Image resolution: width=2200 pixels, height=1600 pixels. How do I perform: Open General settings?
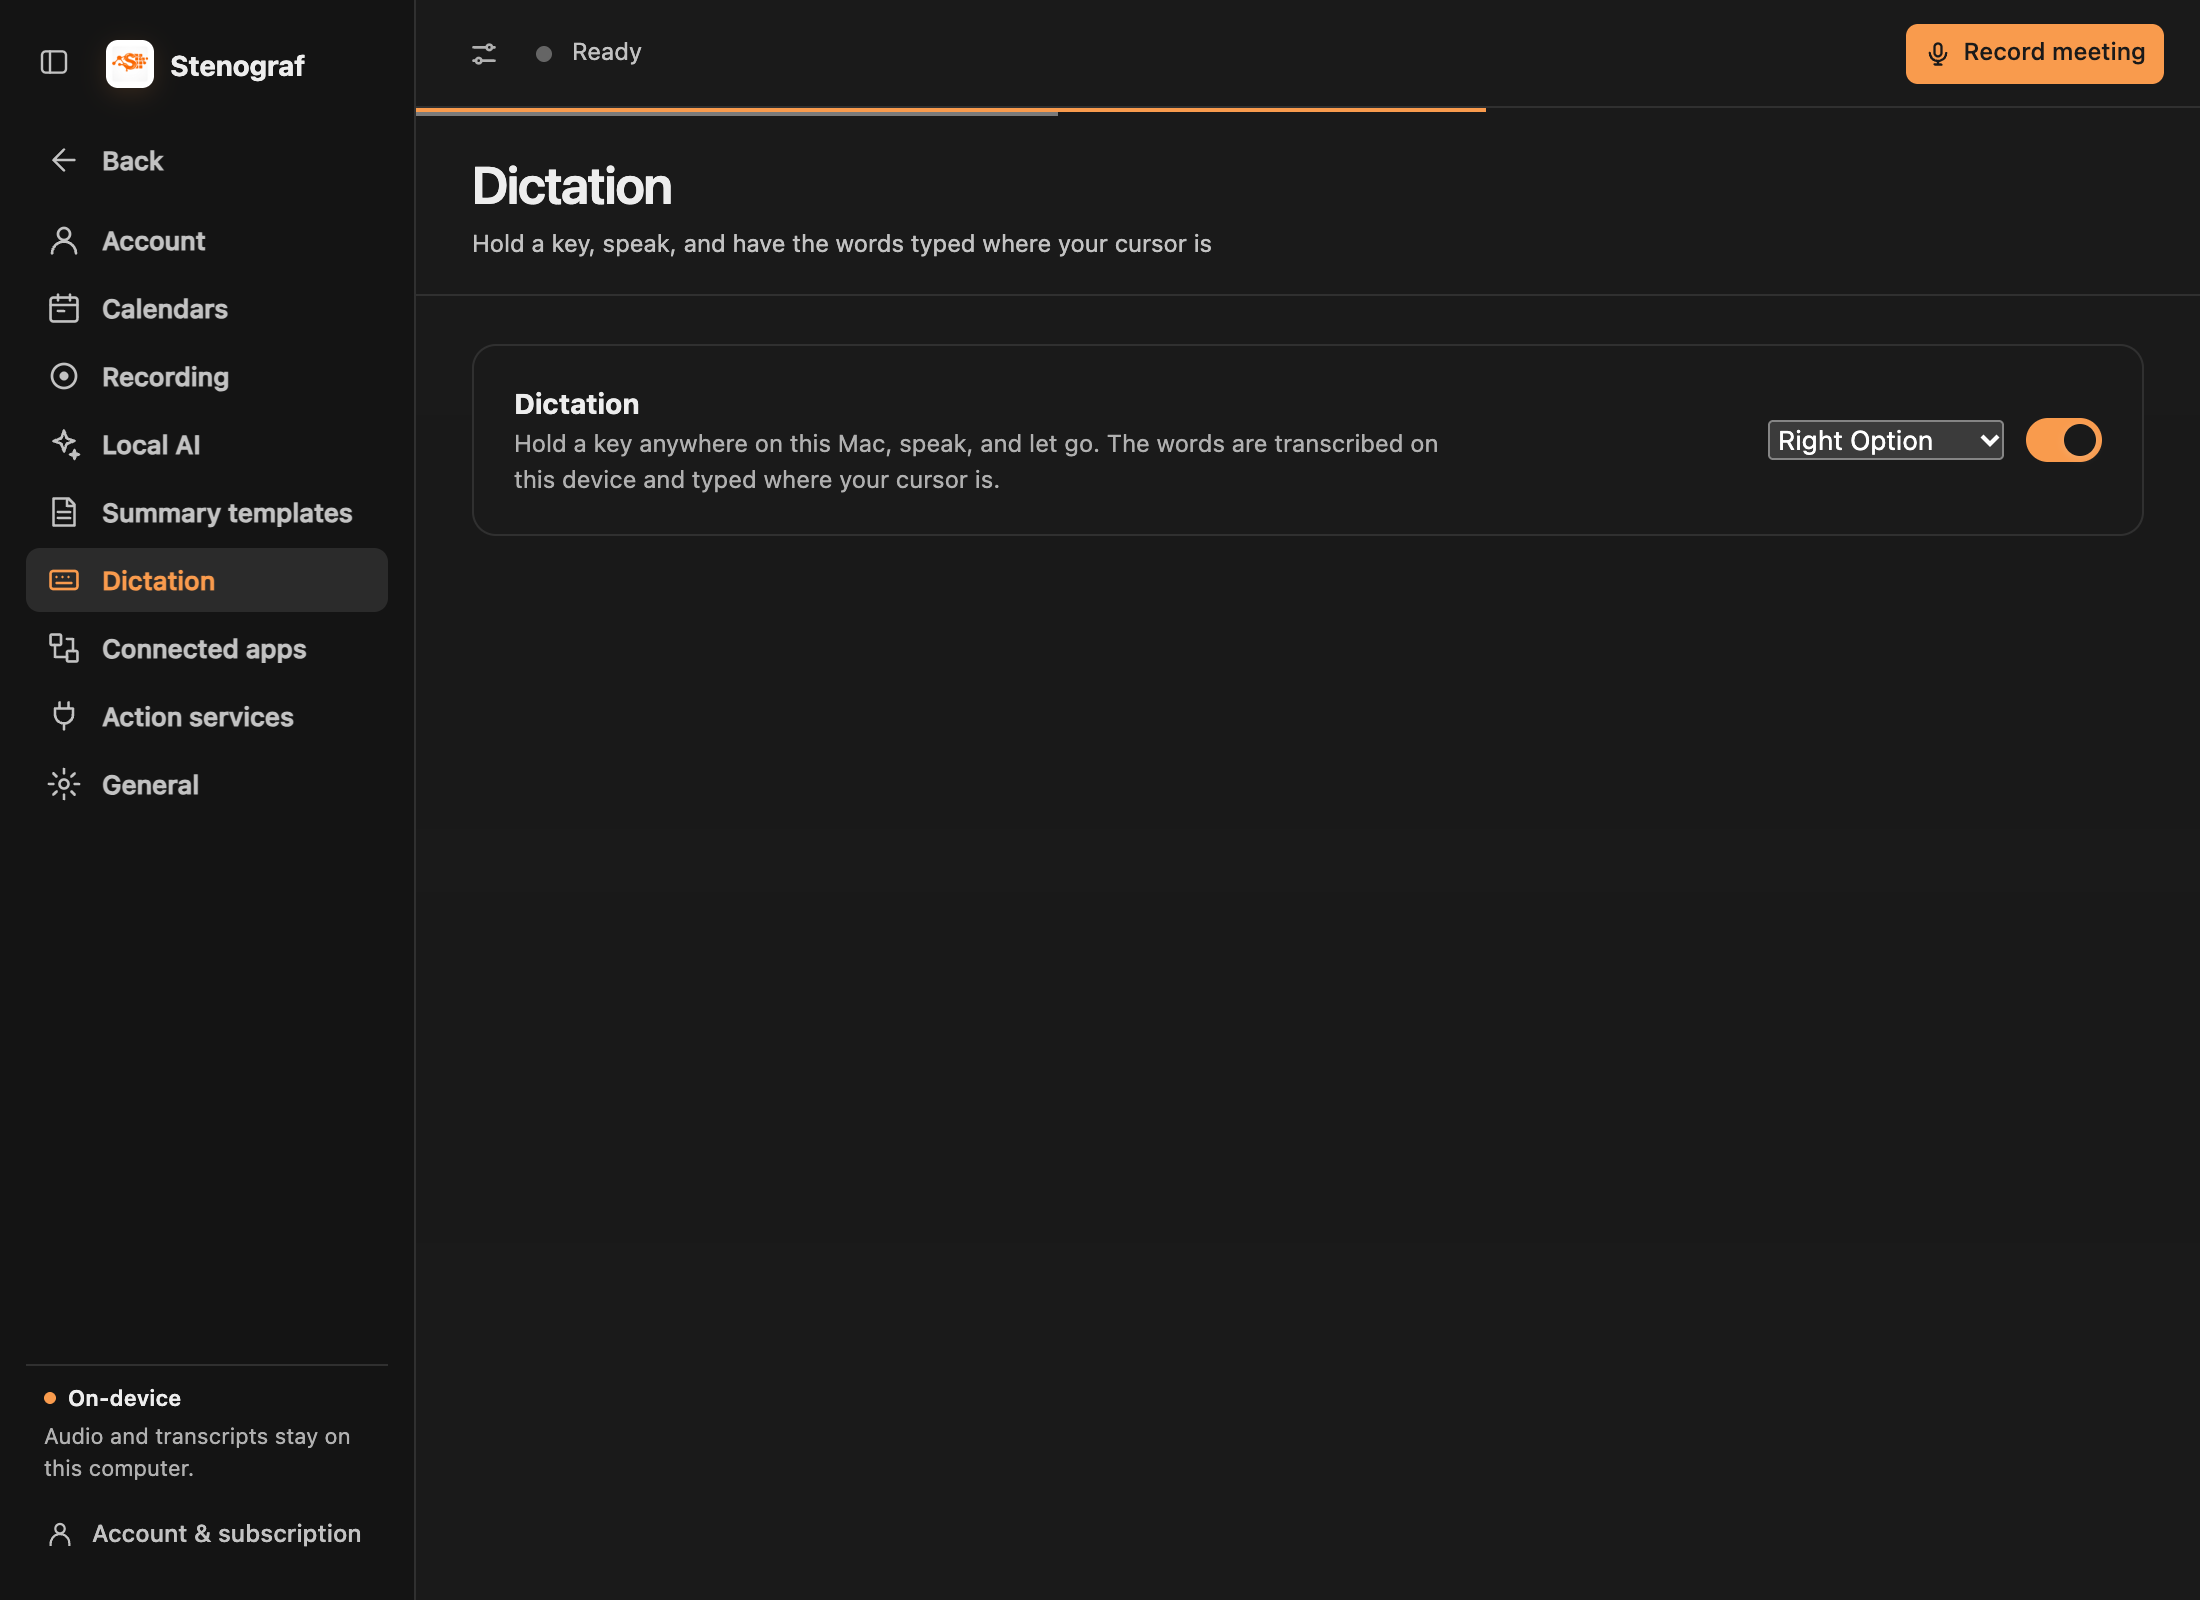pos(207,785)
